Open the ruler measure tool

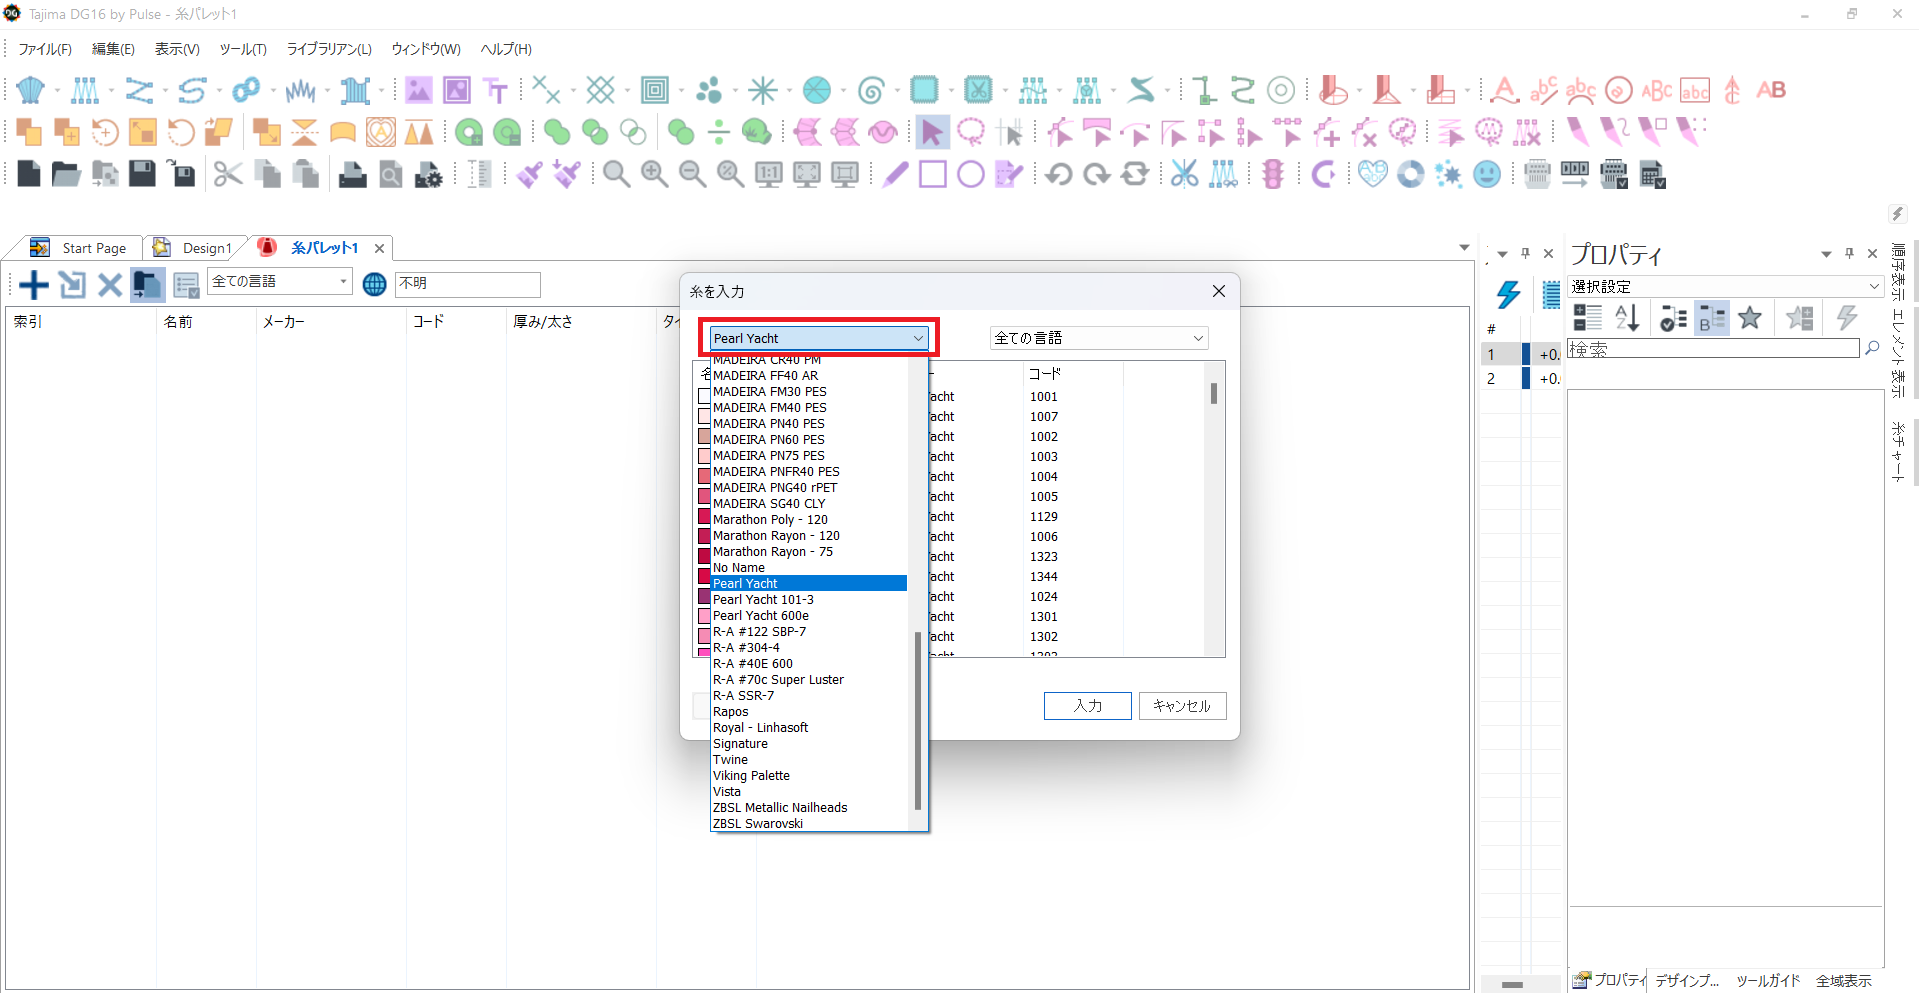click(x=479, y=174)
